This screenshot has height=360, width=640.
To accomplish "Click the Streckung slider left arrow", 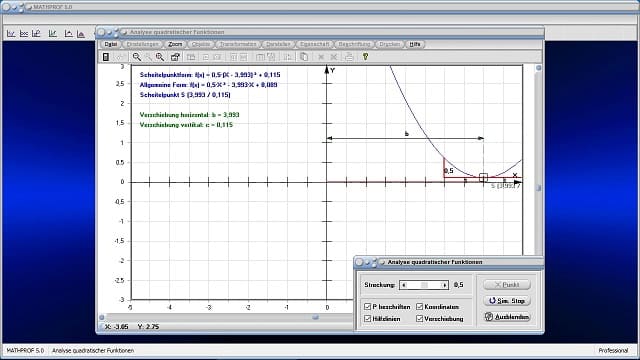I will point(404,285).
